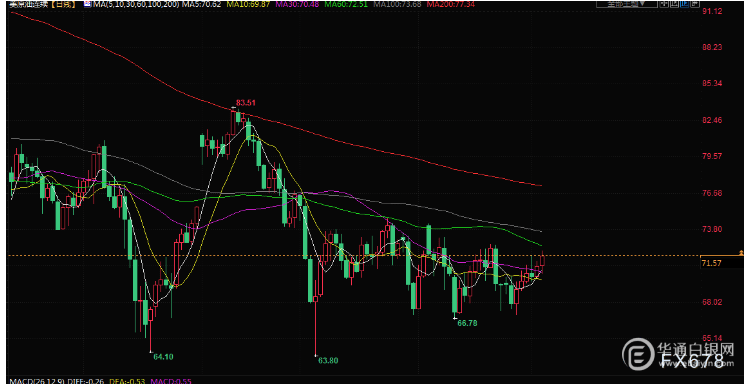This screenshot has height=386, width=749.
Task: Click the rightmost toolbar icon at top right
Action: [x=695, y=4]
